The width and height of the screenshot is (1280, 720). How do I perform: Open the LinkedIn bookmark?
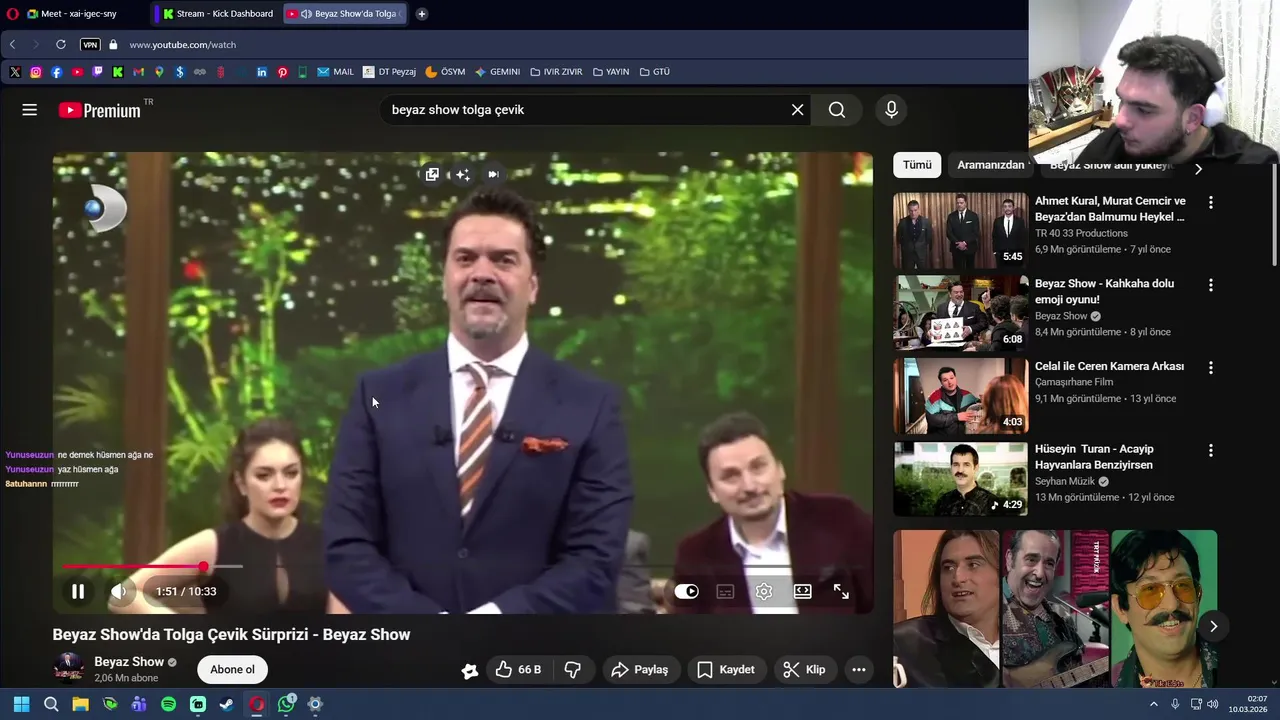[x=262, y=72]
